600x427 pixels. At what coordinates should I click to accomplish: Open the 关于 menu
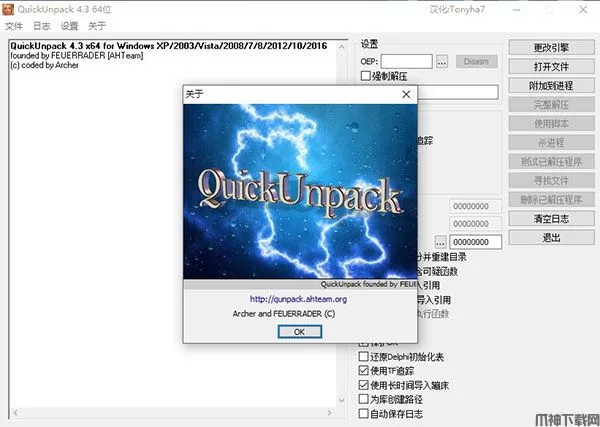coord(97,26)
